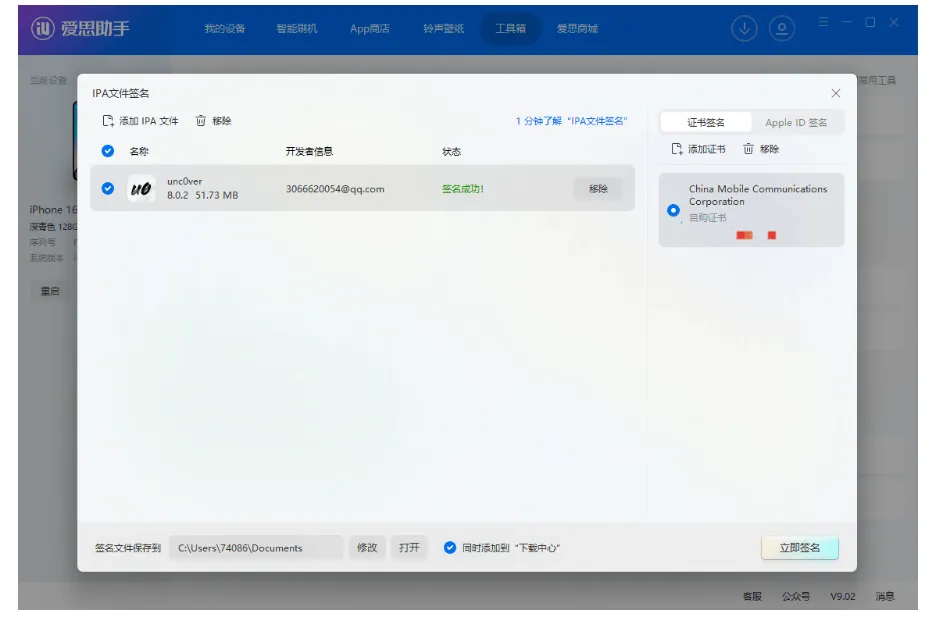928x617 pixels.
Task: Open the 1 分钟了解 "IPA文件签名" link
Action: click(x=571, y=121)
